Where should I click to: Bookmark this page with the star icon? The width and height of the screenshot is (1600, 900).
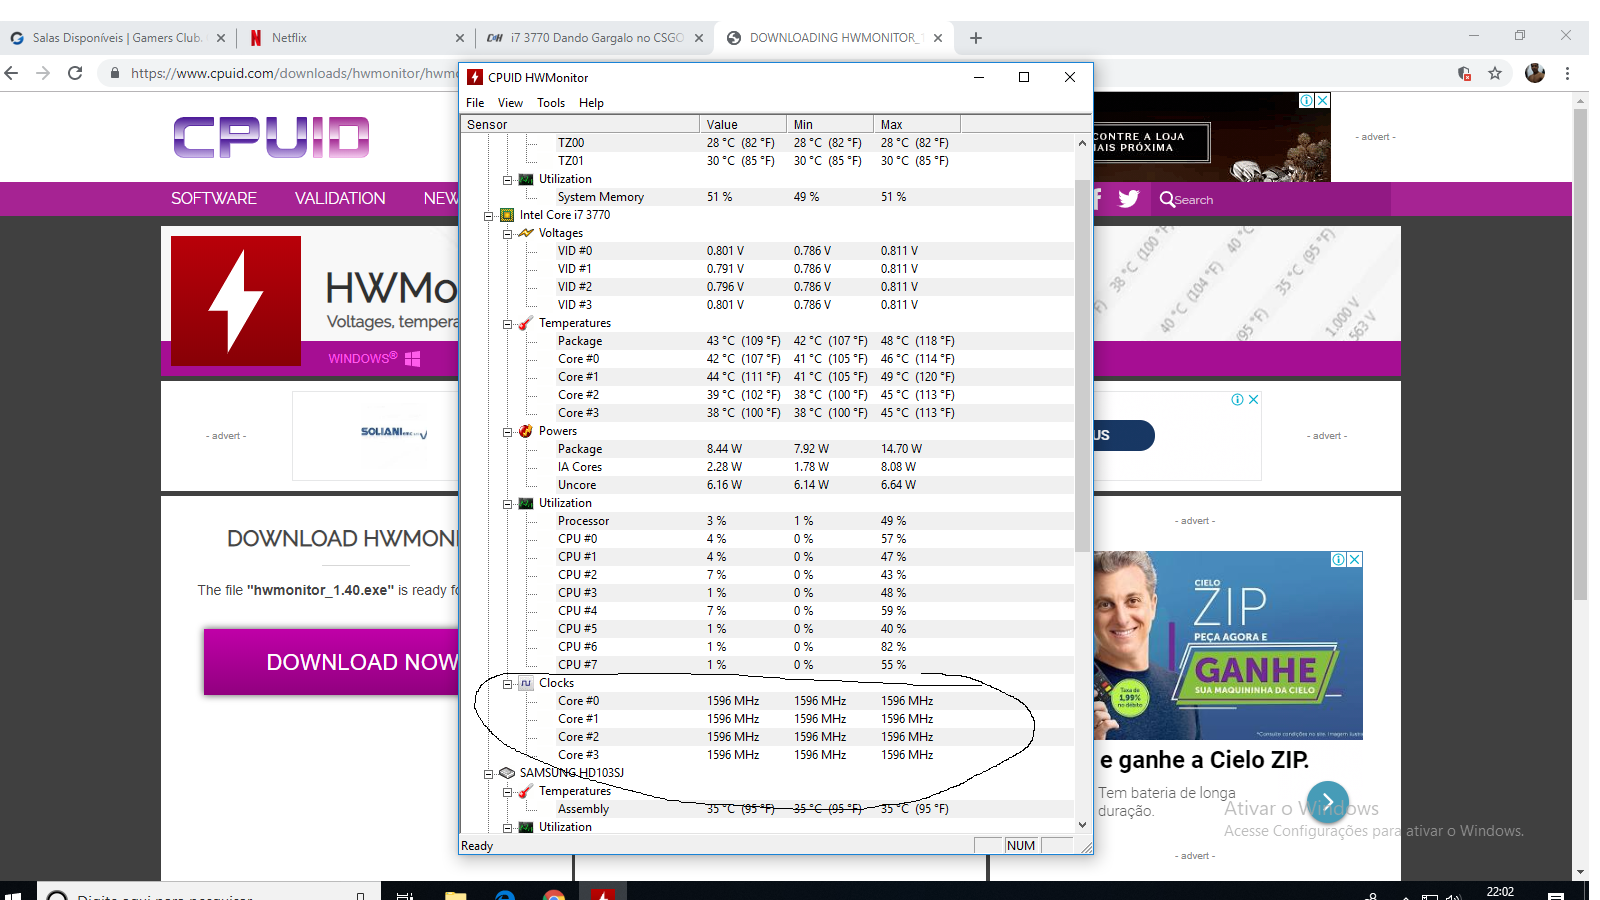coord(1495,73)
